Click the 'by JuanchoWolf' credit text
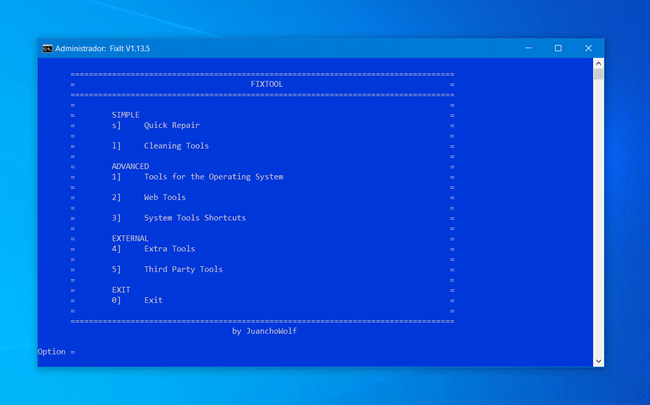 pyautogui.click(x=264, y=331)
